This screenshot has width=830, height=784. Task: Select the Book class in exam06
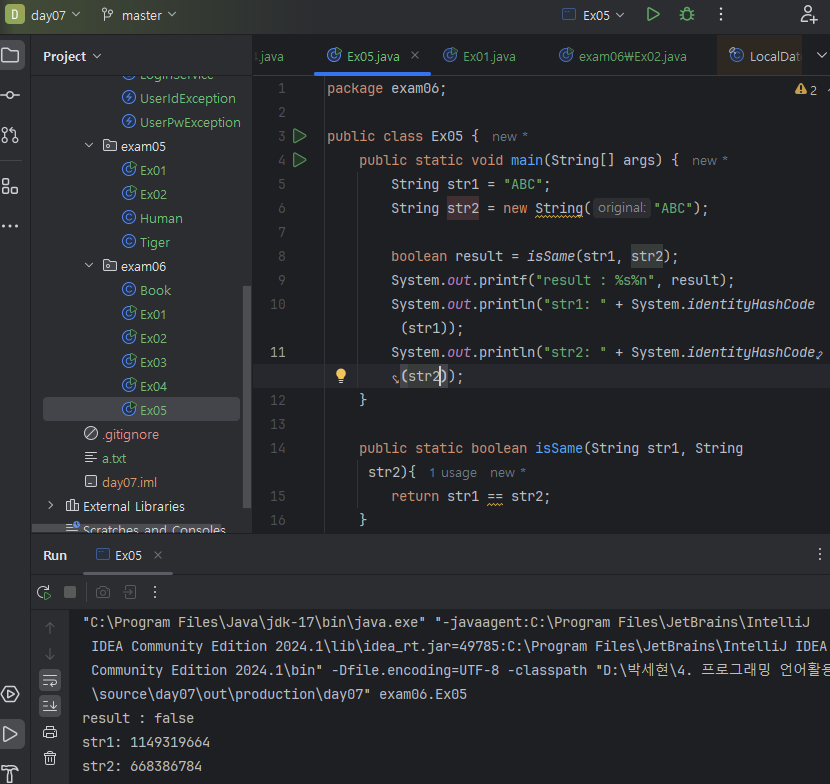click(155, 290)
